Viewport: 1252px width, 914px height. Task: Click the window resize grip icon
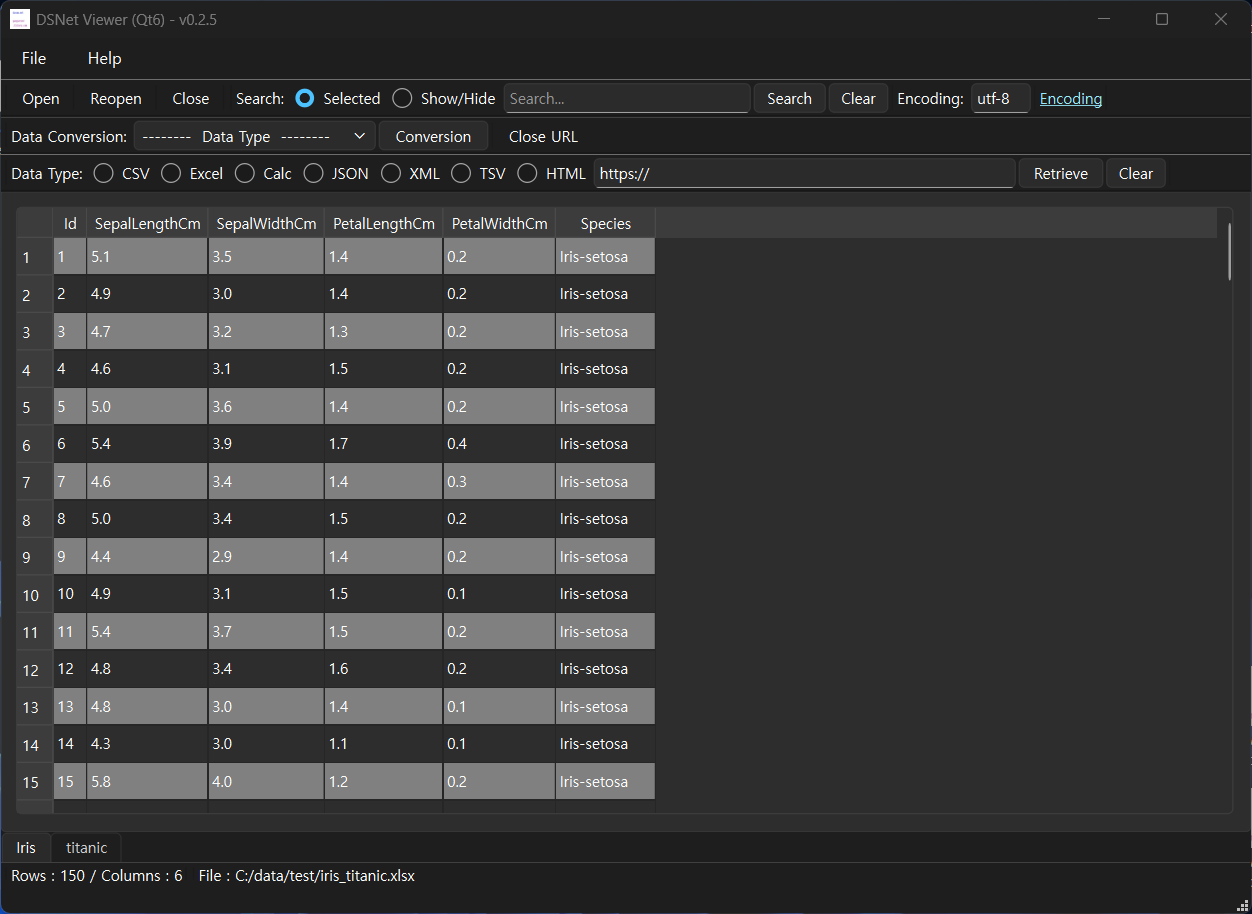point(1243,905)
